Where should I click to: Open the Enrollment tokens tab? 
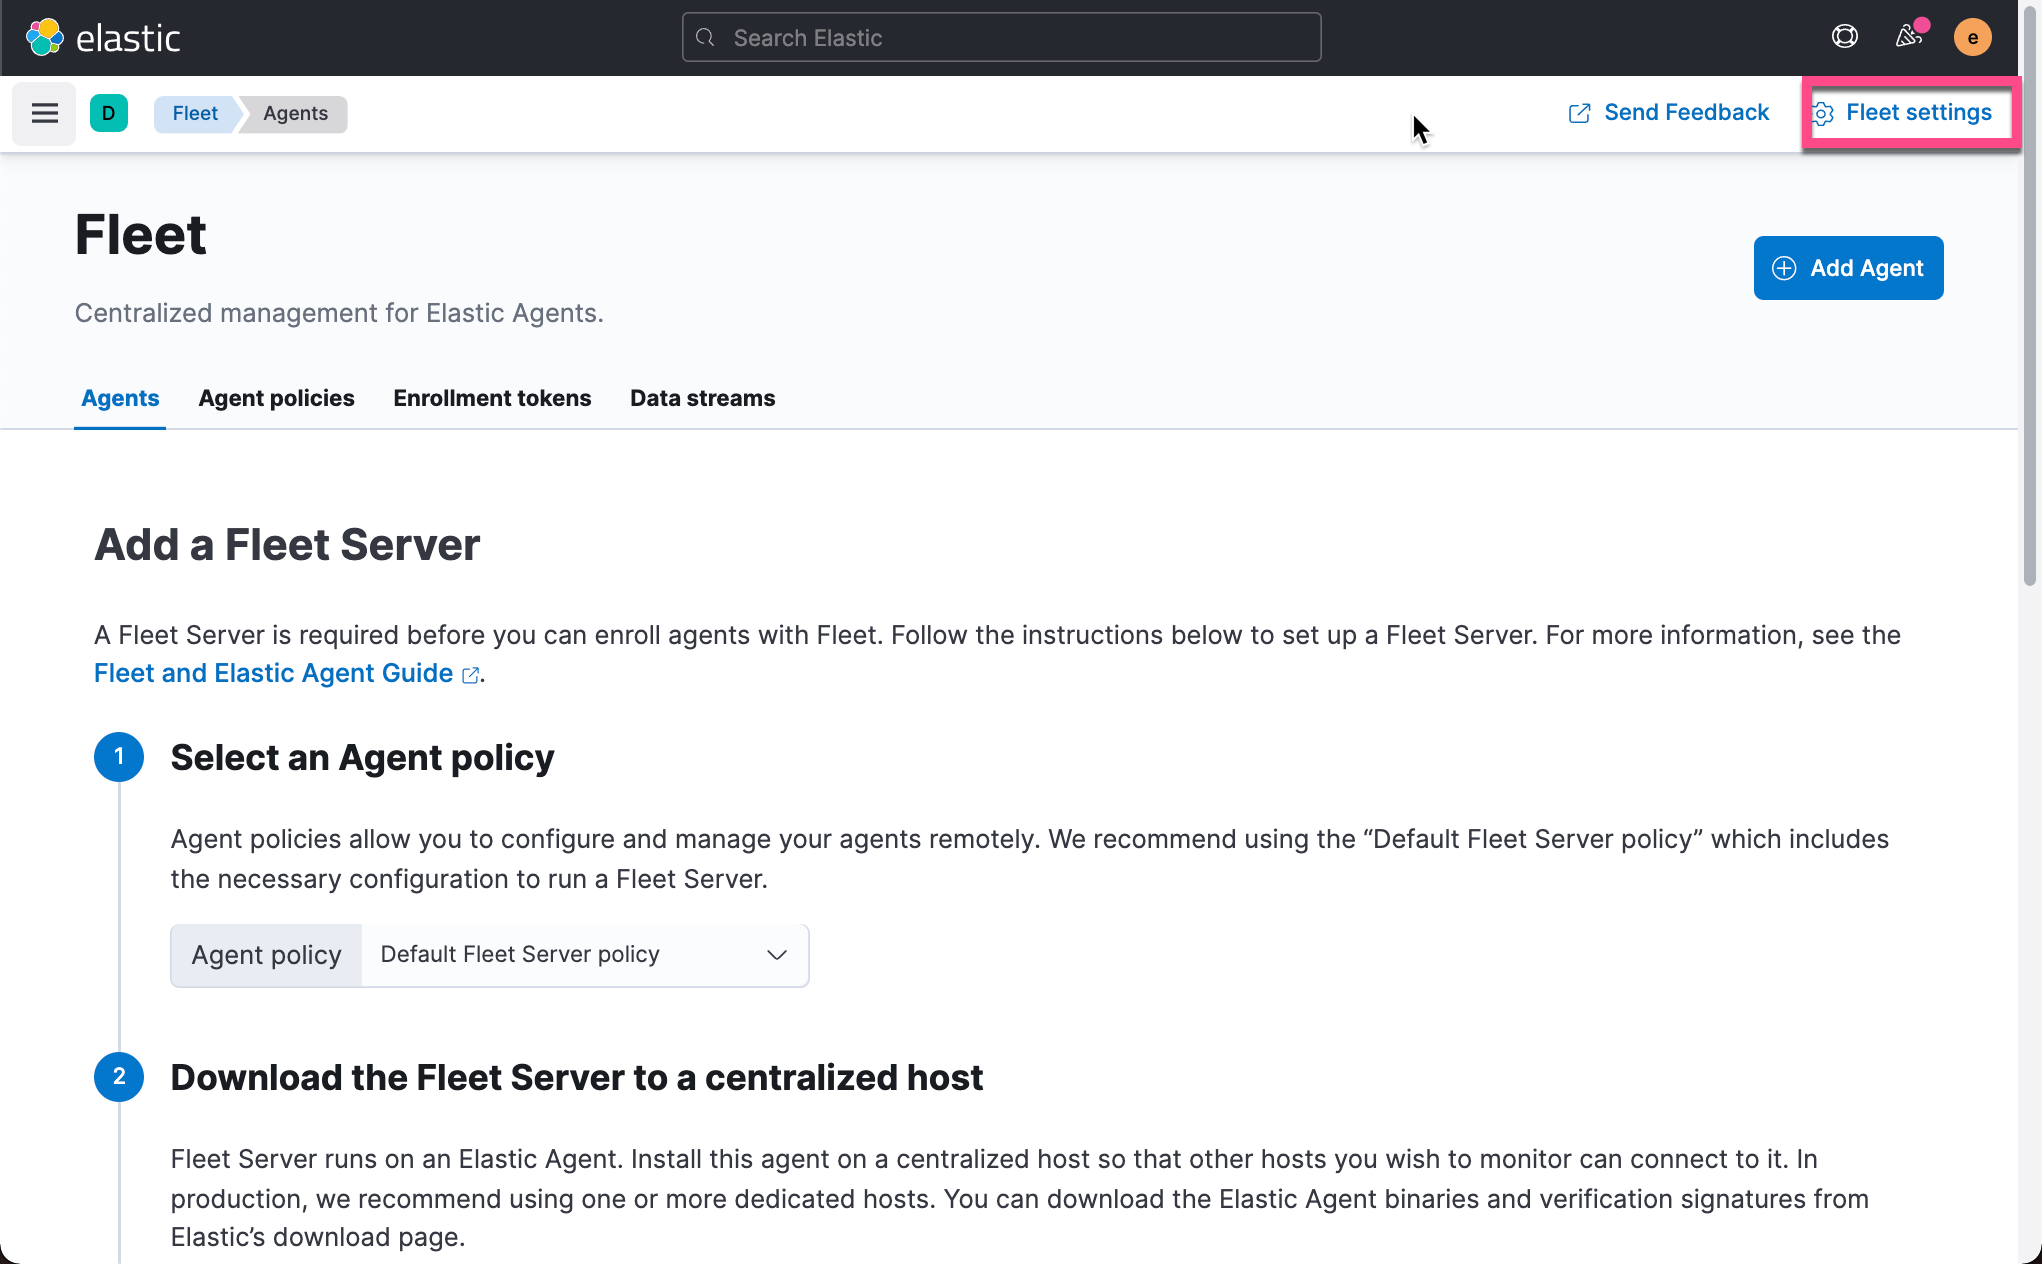(x=492, y=398)
